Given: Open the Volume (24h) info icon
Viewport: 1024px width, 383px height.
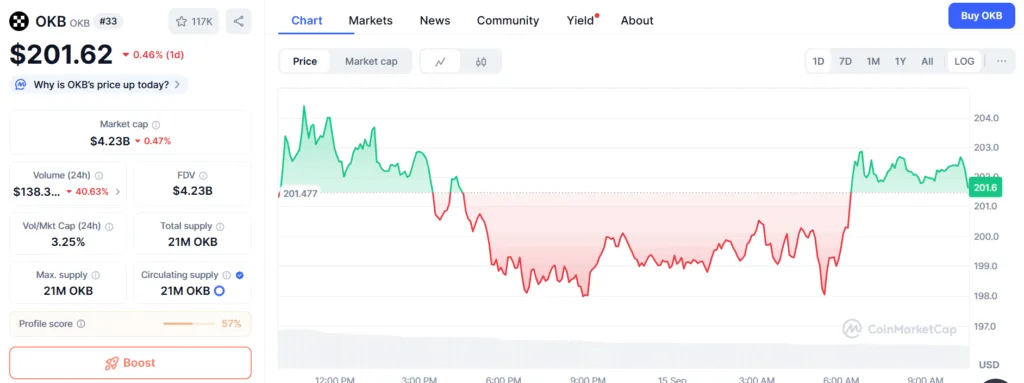Looking at the screenshot, I should point(99,176).
